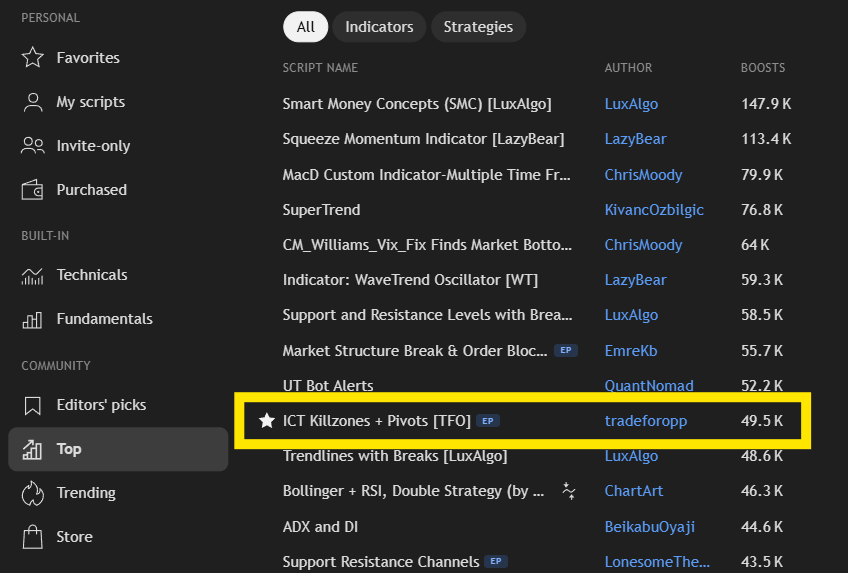Image resolution: width=848 pixels, height=573 pixels.
Task: Open Fundamentals built-in section
Action: coord(105,319)
